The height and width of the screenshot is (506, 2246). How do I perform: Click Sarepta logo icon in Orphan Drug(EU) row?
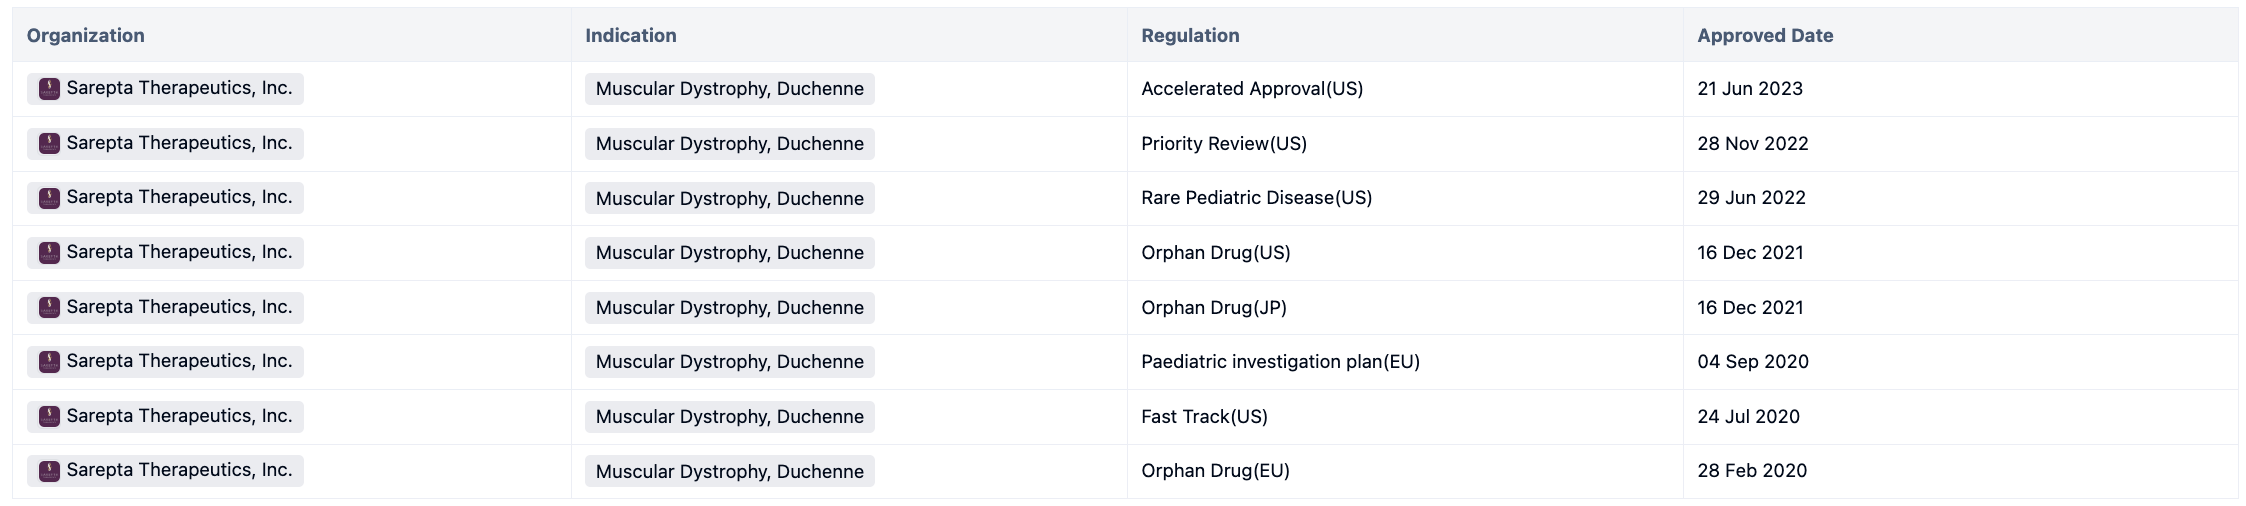[x=49, y=471]
